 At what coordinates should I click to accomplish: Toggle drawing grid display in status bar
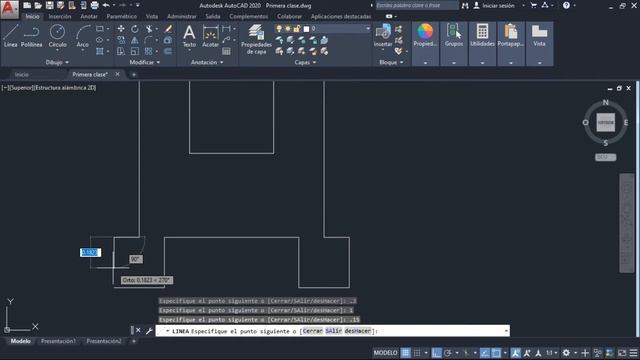[405, 353]
